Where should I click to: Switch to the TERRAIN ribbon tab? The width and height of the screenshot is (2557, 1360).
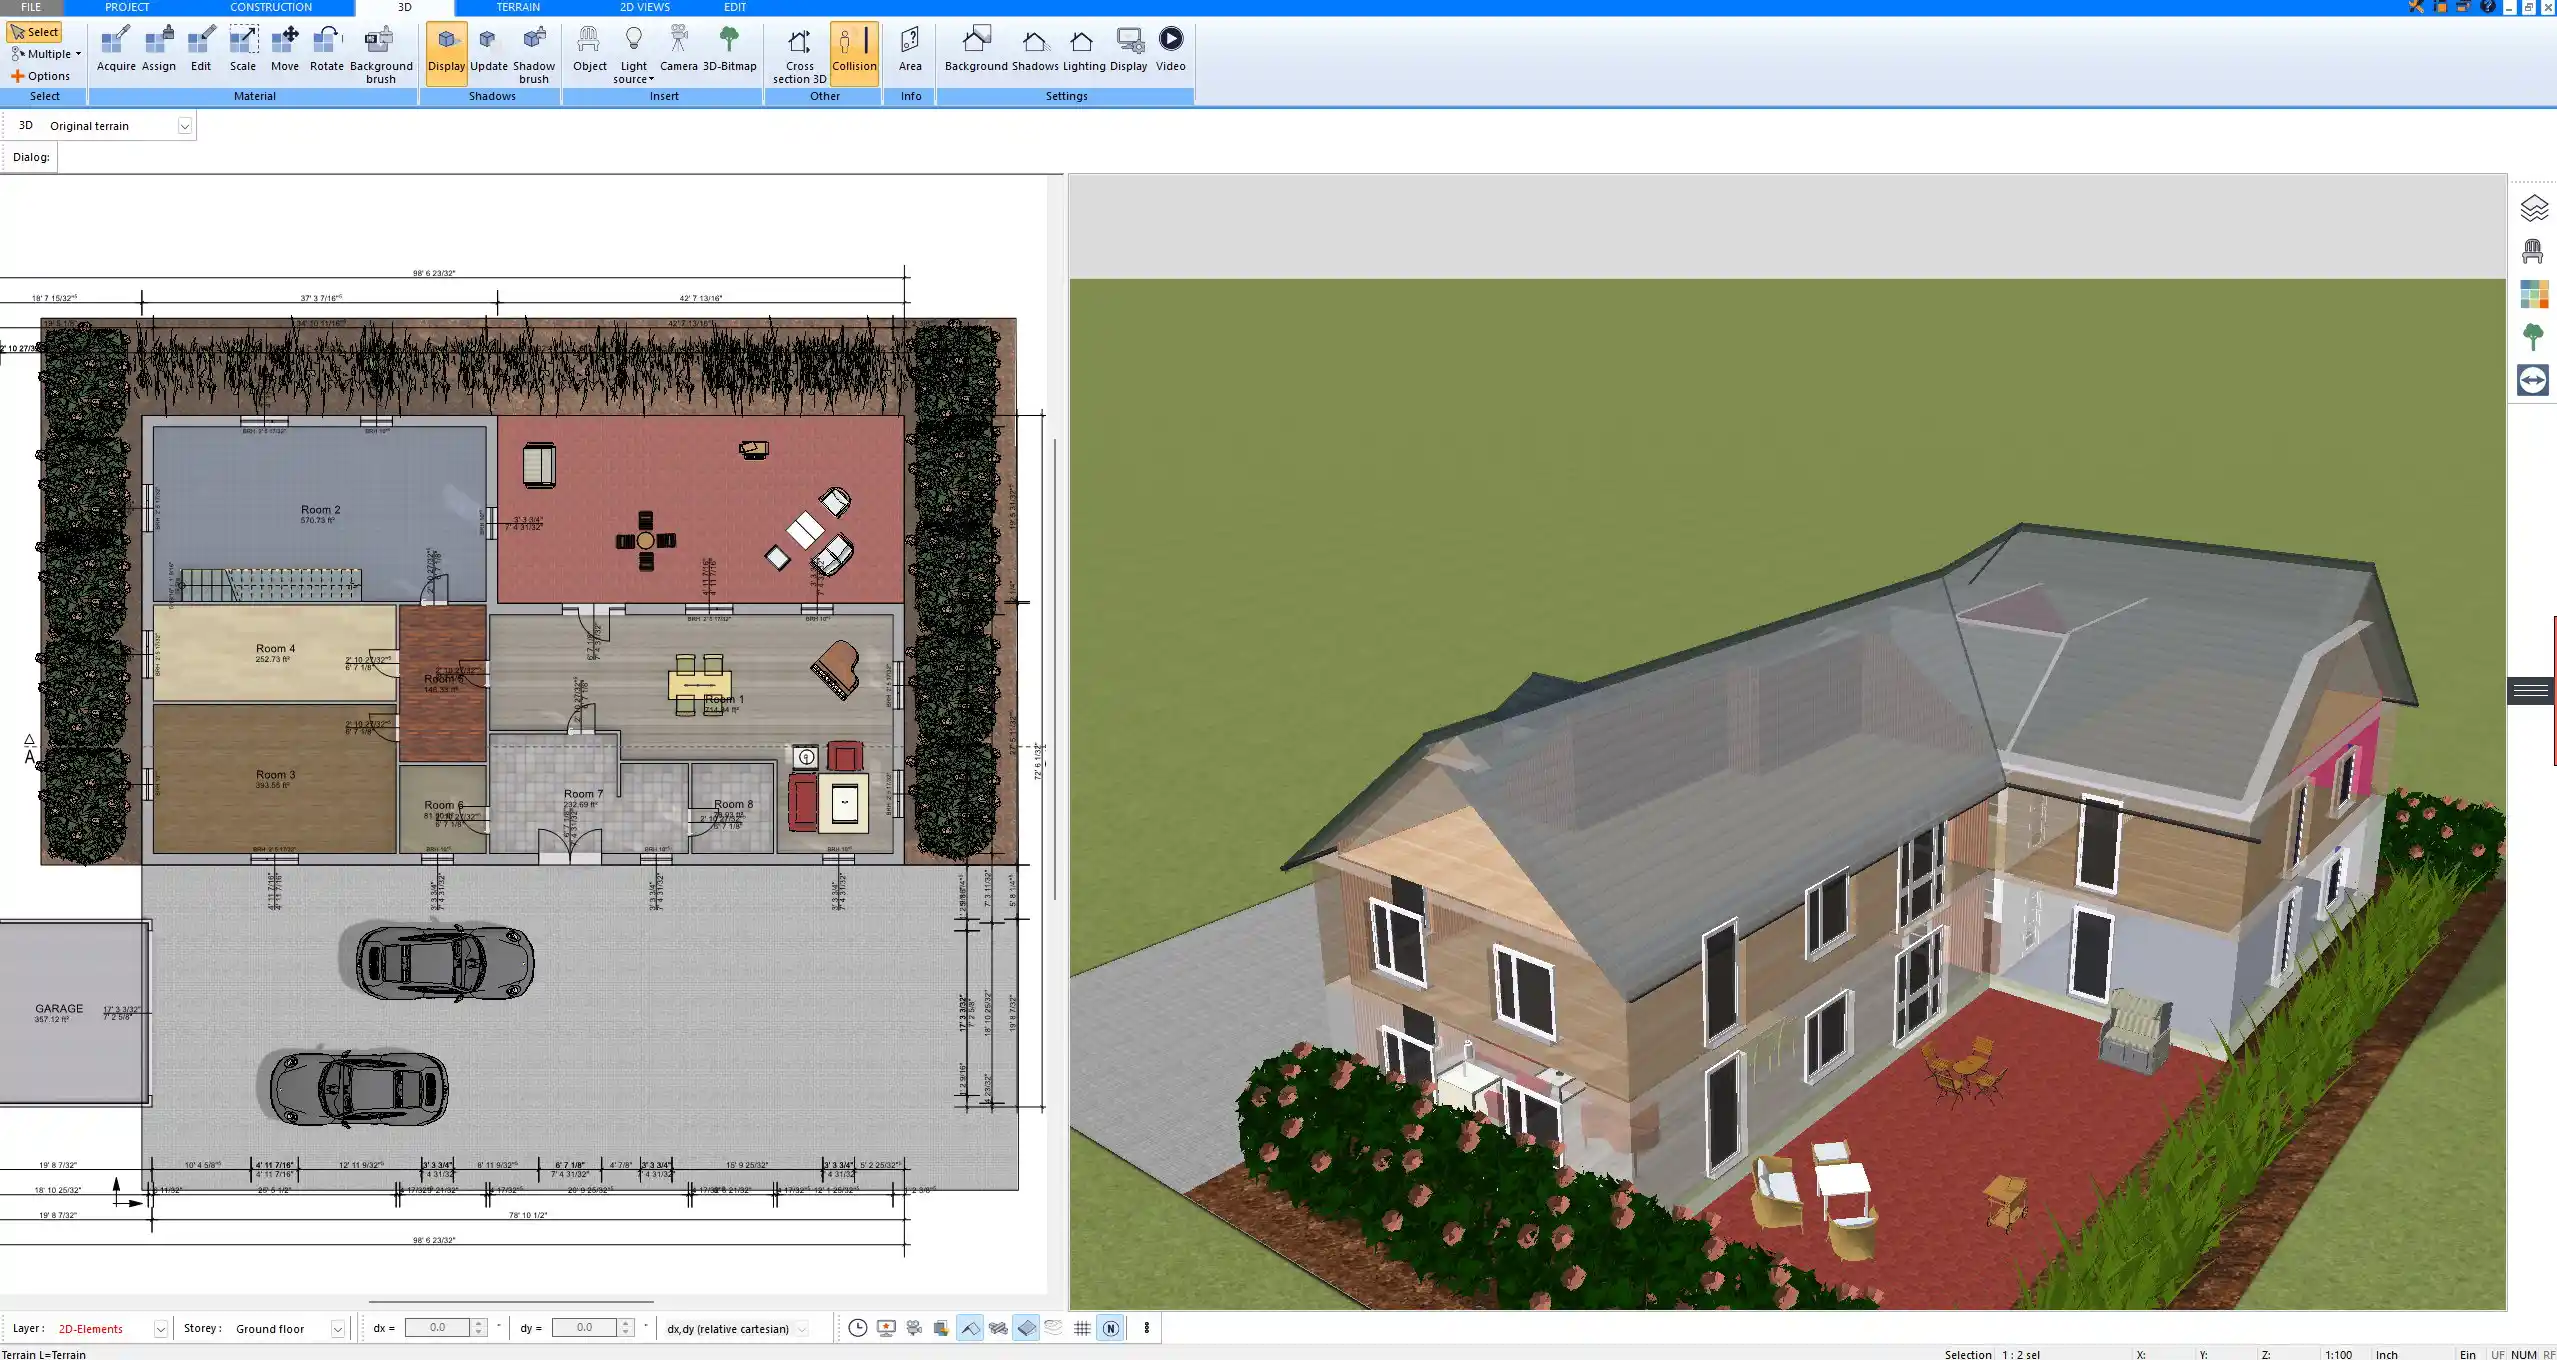click(x=516, y=7)
